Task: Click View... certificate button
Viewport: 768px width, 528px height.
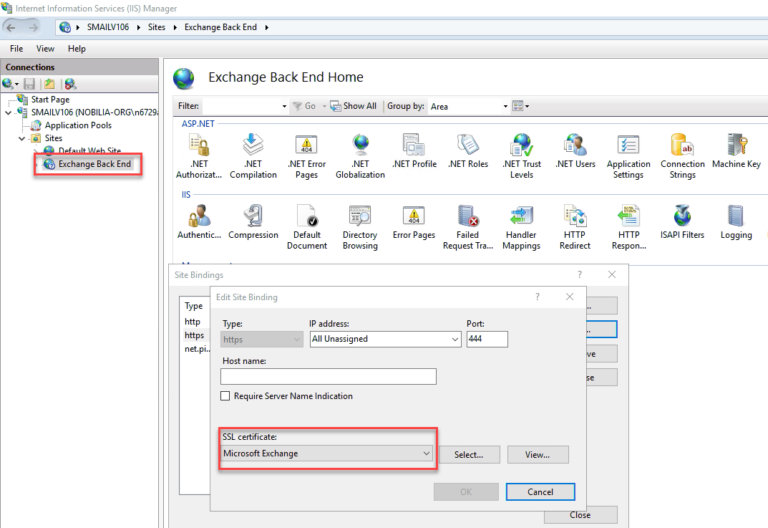Action: tap(537, 455)
